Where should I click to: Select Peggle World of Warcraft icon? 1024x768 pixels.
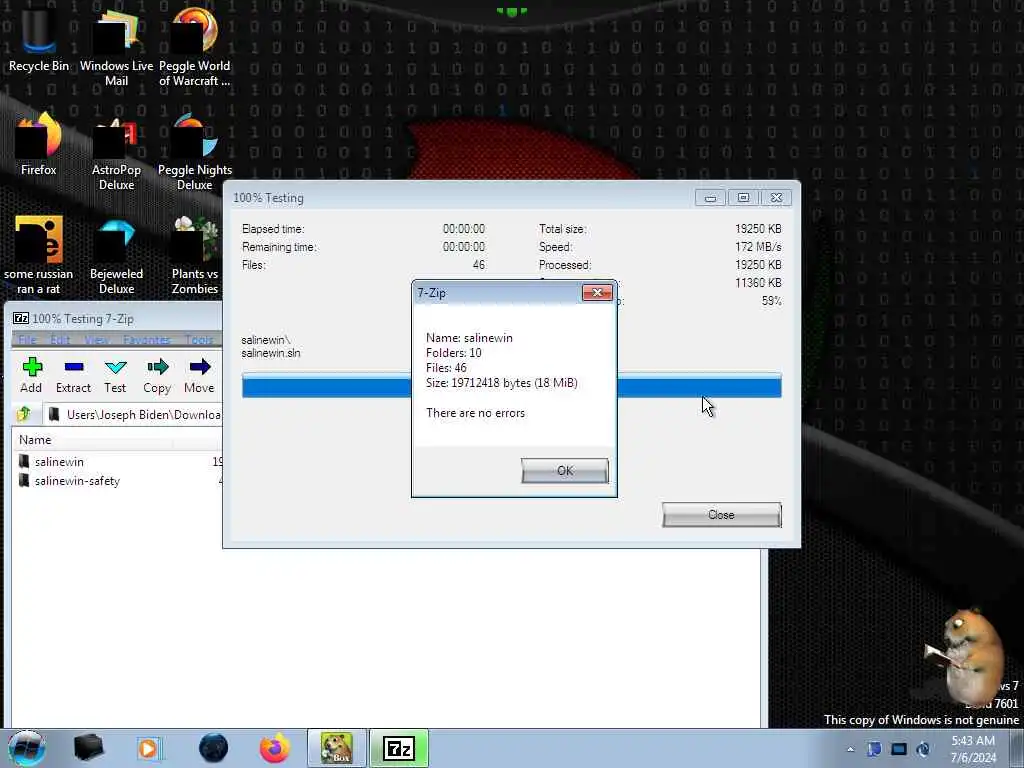click(x=195, y=46)
